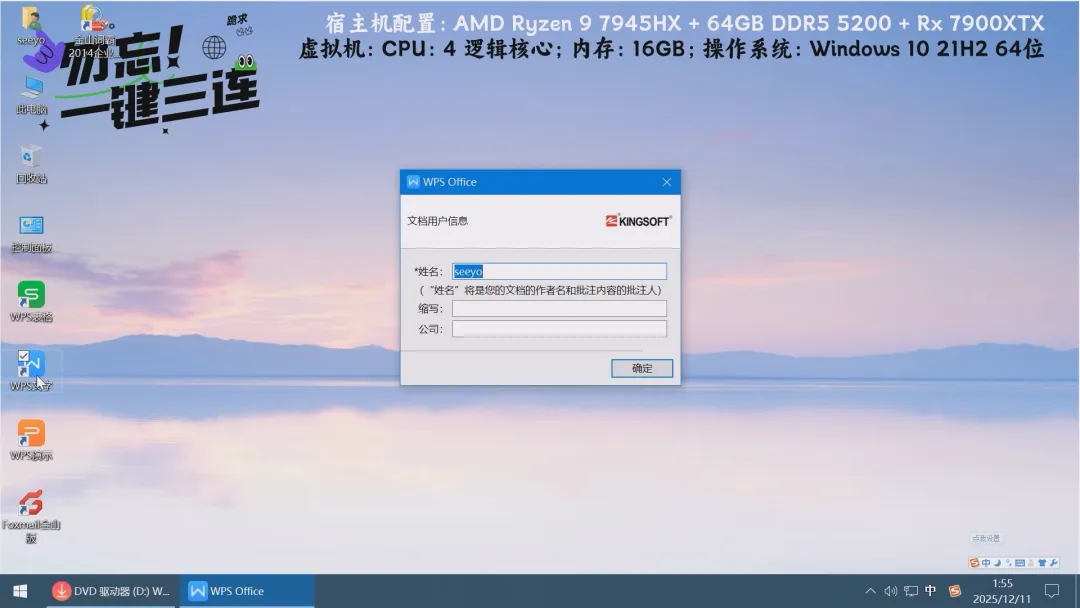Open the 此电脑 desktop icon
The width and height of the screenshot is (1080, 608).
(31, 95)
